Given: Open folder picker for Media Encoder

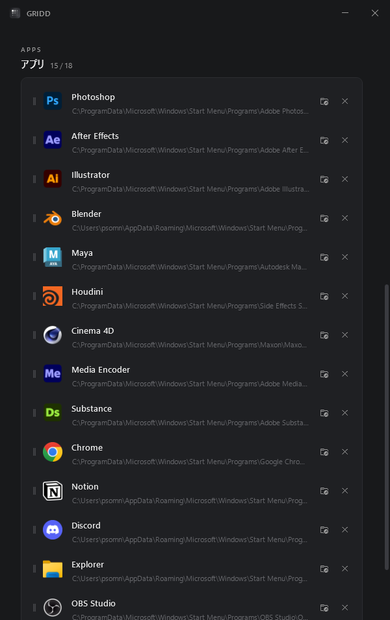Looking at the screenshot, I should coord(324,374).
